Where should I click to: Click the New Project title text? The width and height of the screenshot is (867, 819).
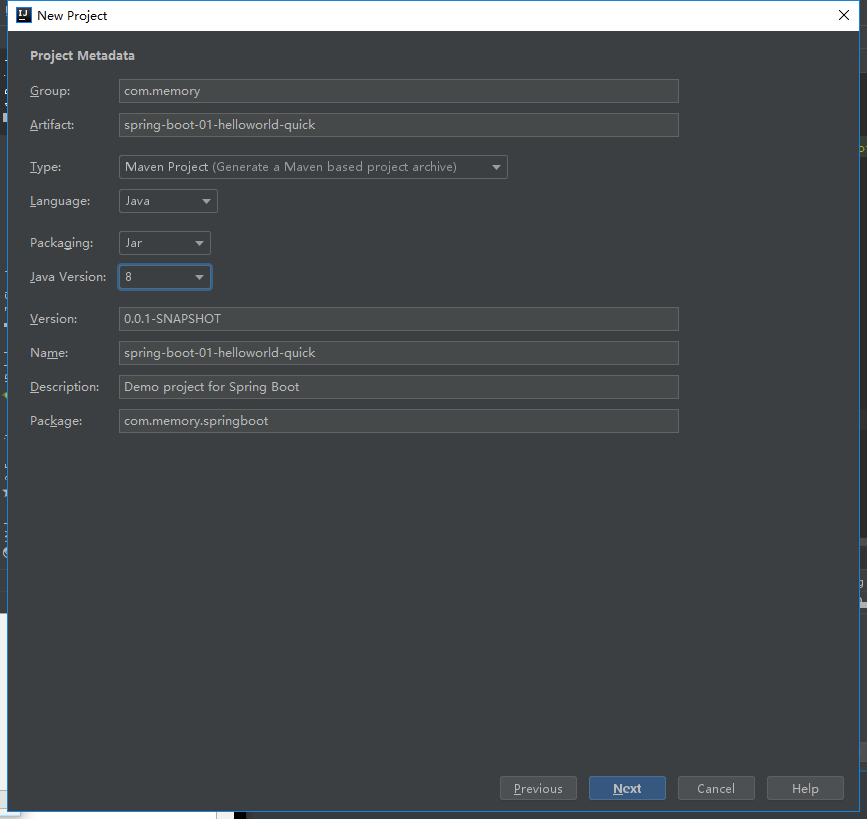click(x=72, y=15)
